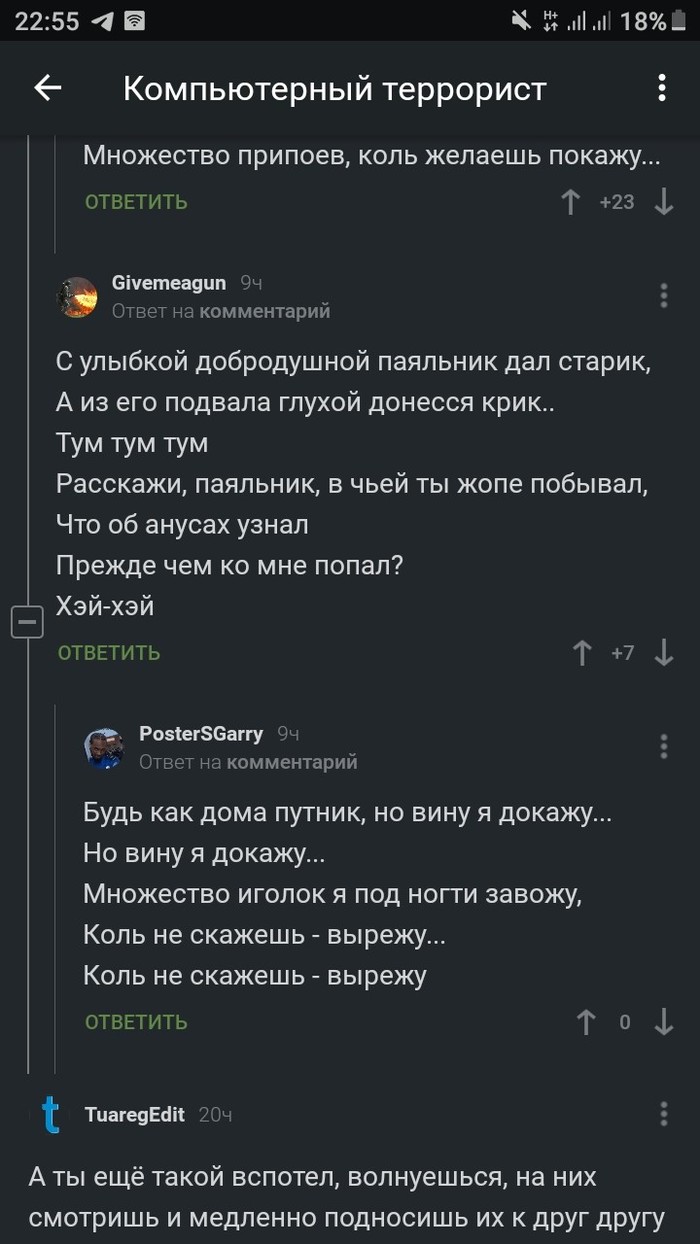Viewport: 700px width, 1244px height.
Task: Downvote the comment rated +23
Action: coord(663,202)
